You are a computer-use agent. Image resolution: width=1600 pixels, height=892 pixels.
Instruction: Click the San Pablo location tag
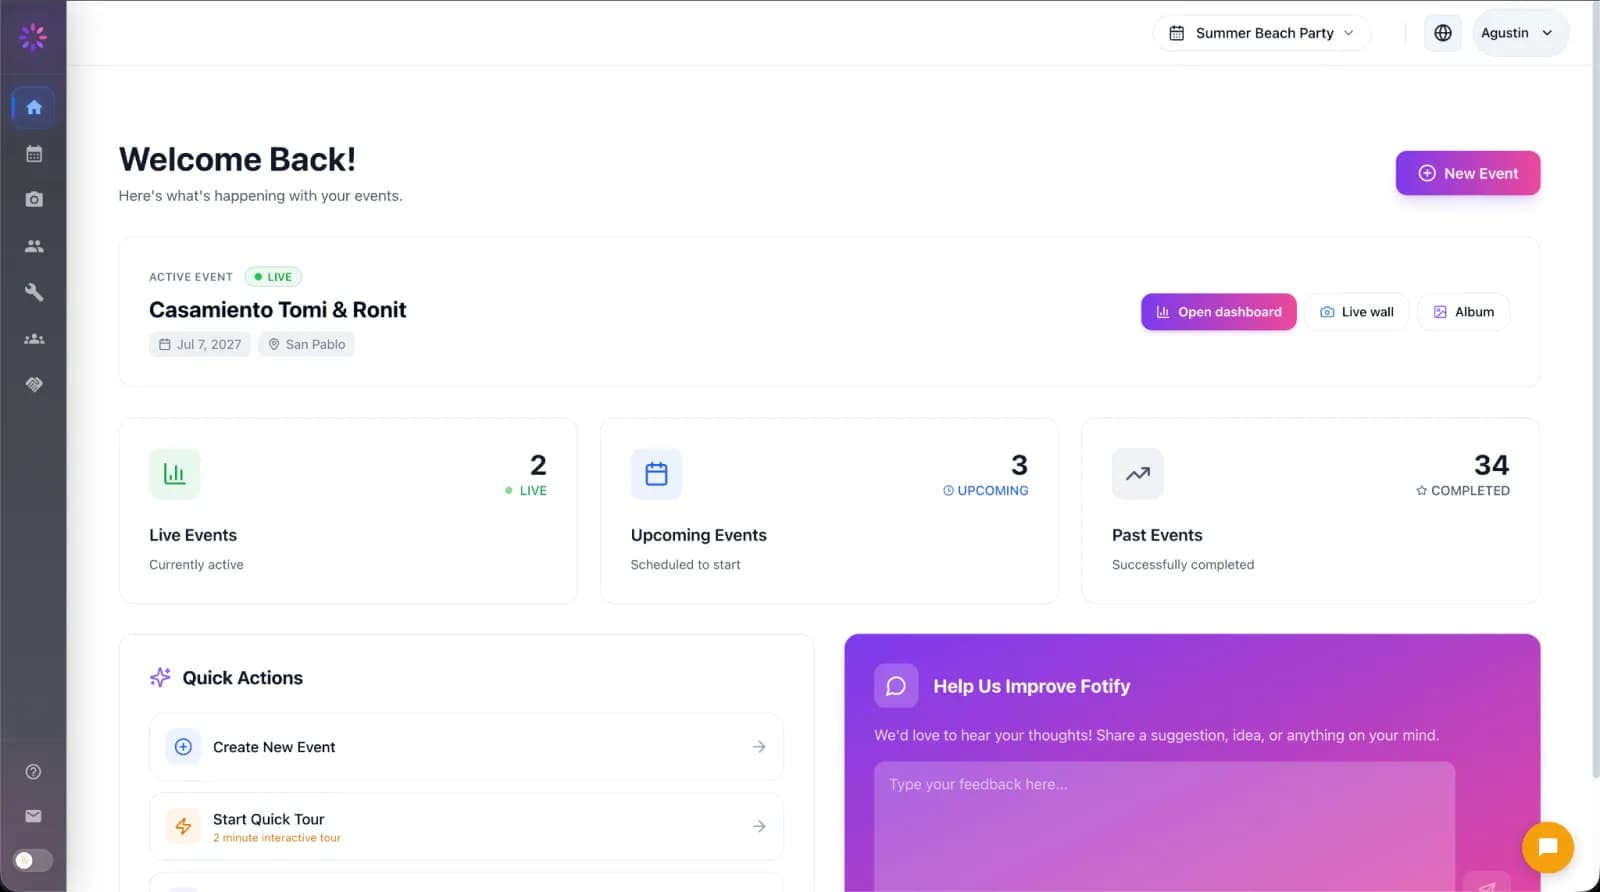point(306,344)
